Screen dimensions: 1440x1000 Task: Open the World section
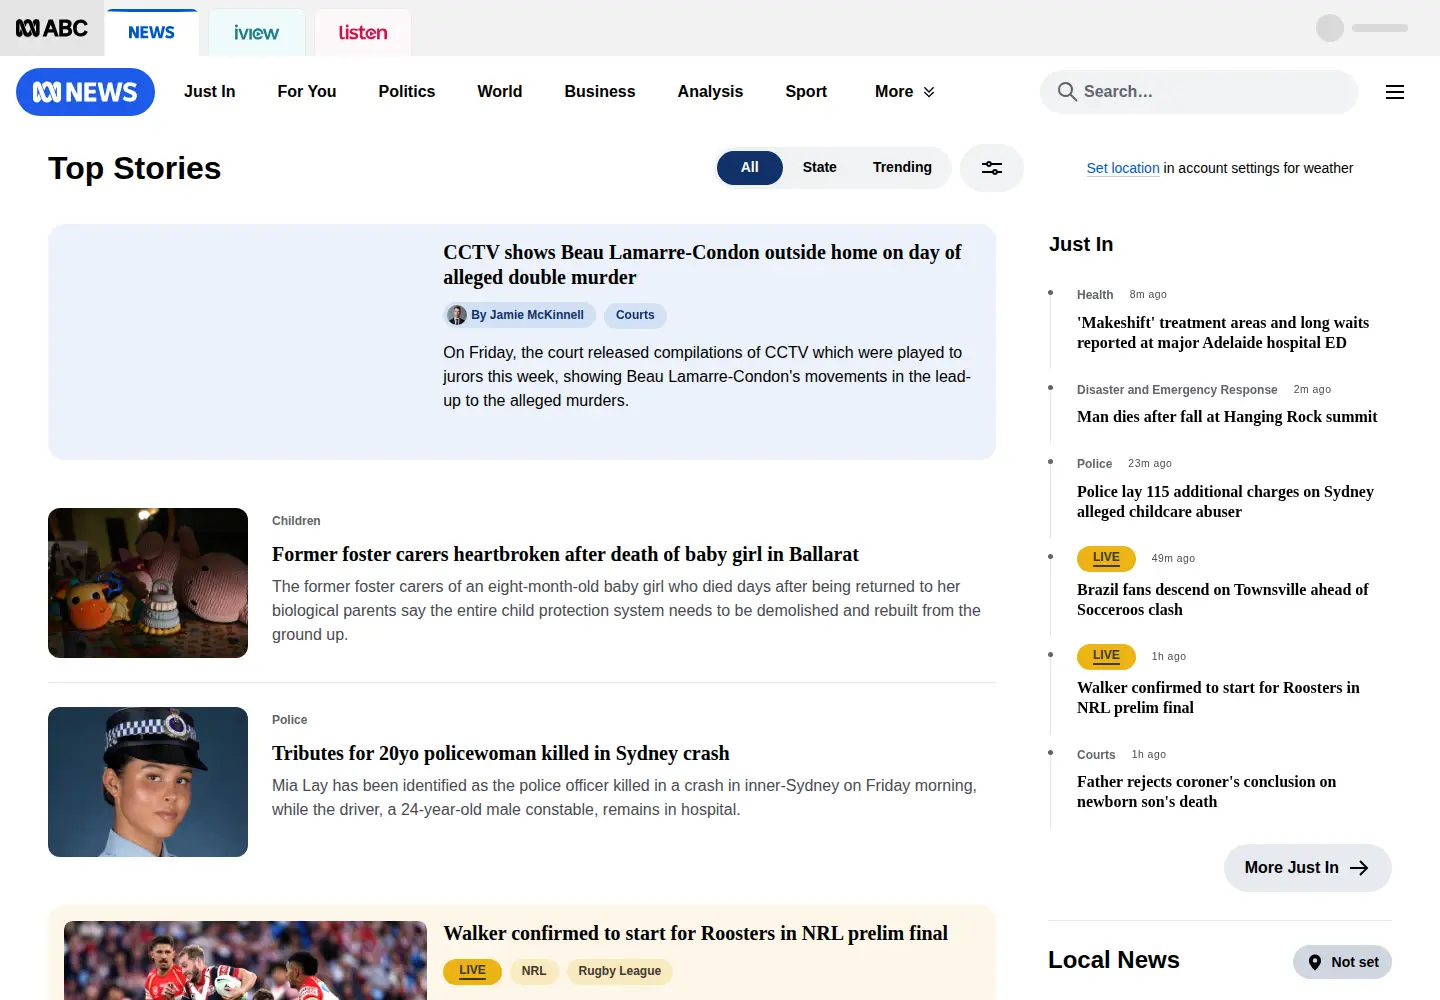pyautogui.click(x=500, y=92)
